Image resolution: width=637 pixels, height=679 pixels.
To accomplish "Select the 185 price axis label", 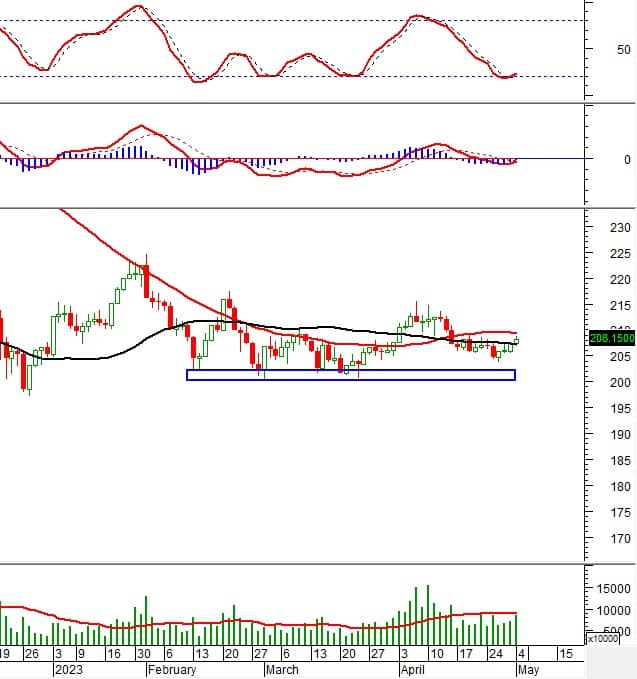I will pos(620,460).
